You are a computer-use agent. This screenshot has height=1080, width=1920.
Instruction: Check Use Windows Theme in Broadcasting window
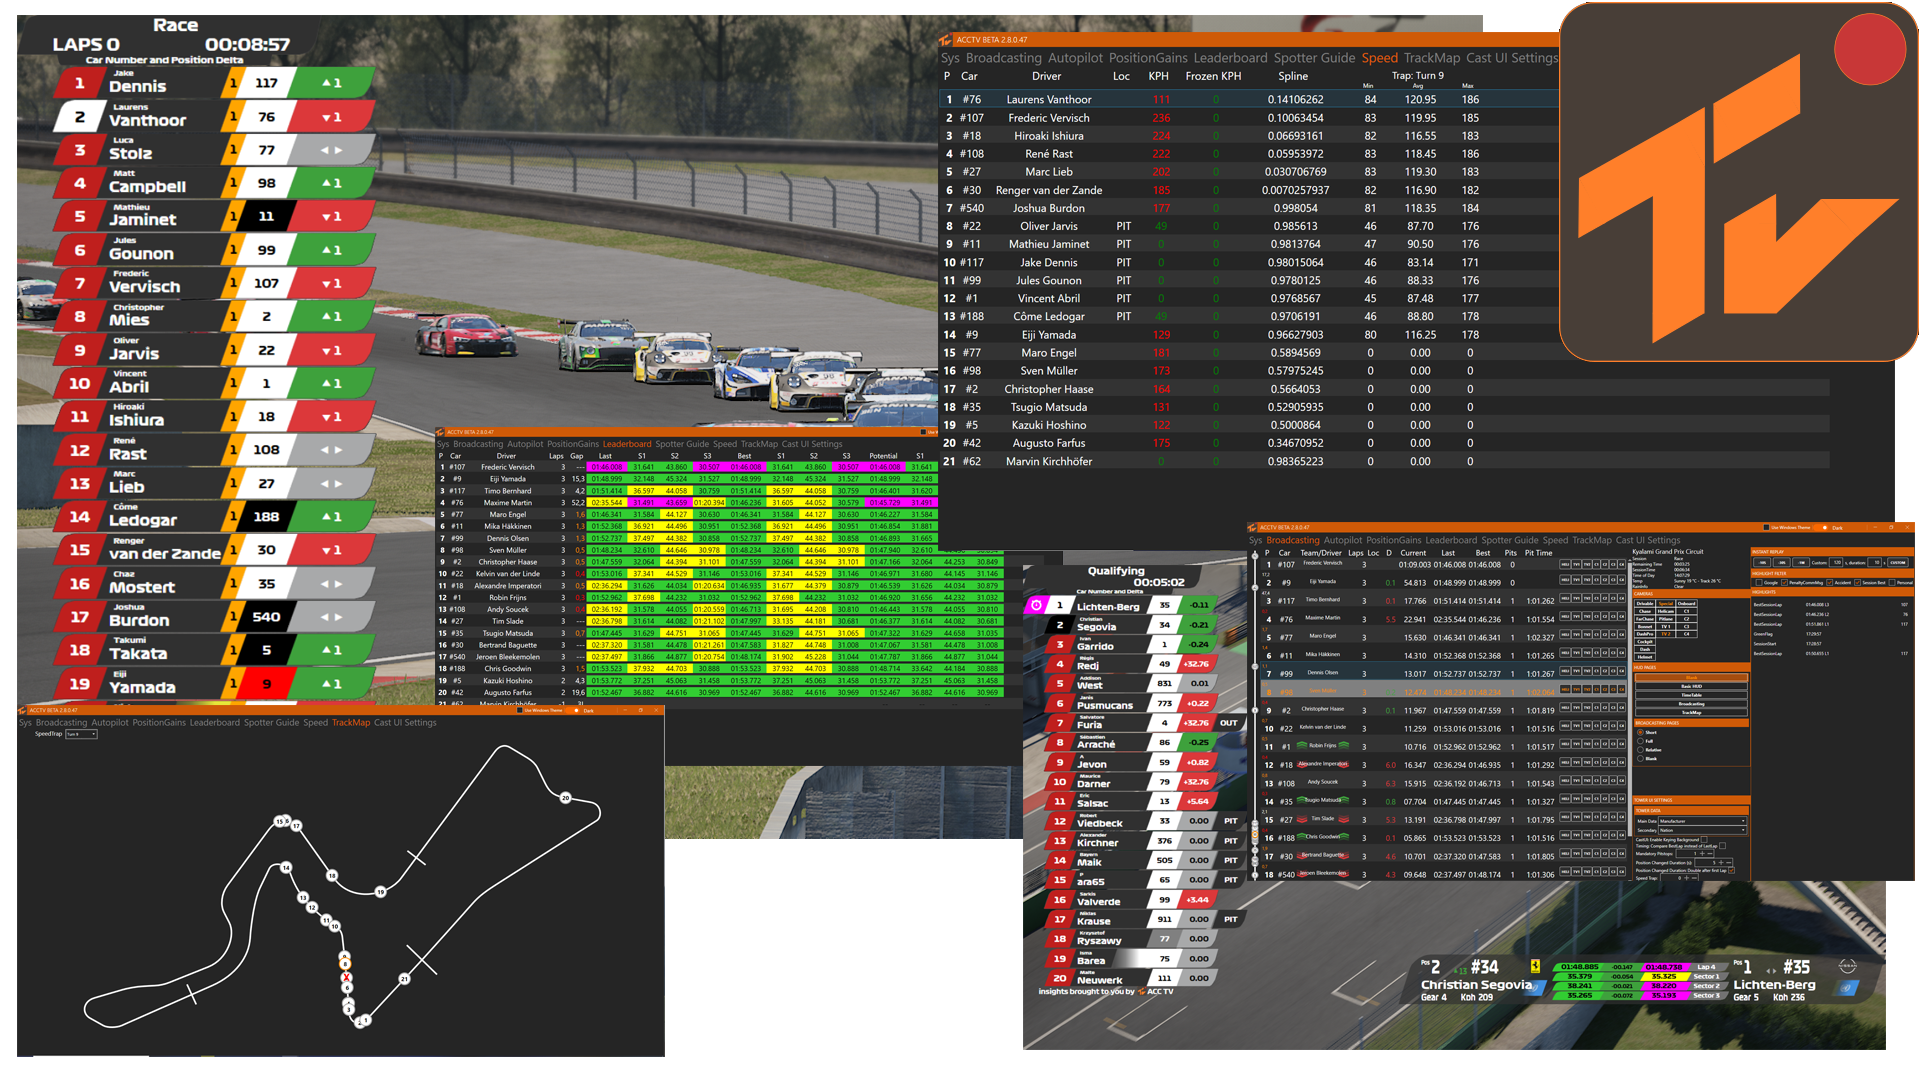click(x=1766, y=528)
